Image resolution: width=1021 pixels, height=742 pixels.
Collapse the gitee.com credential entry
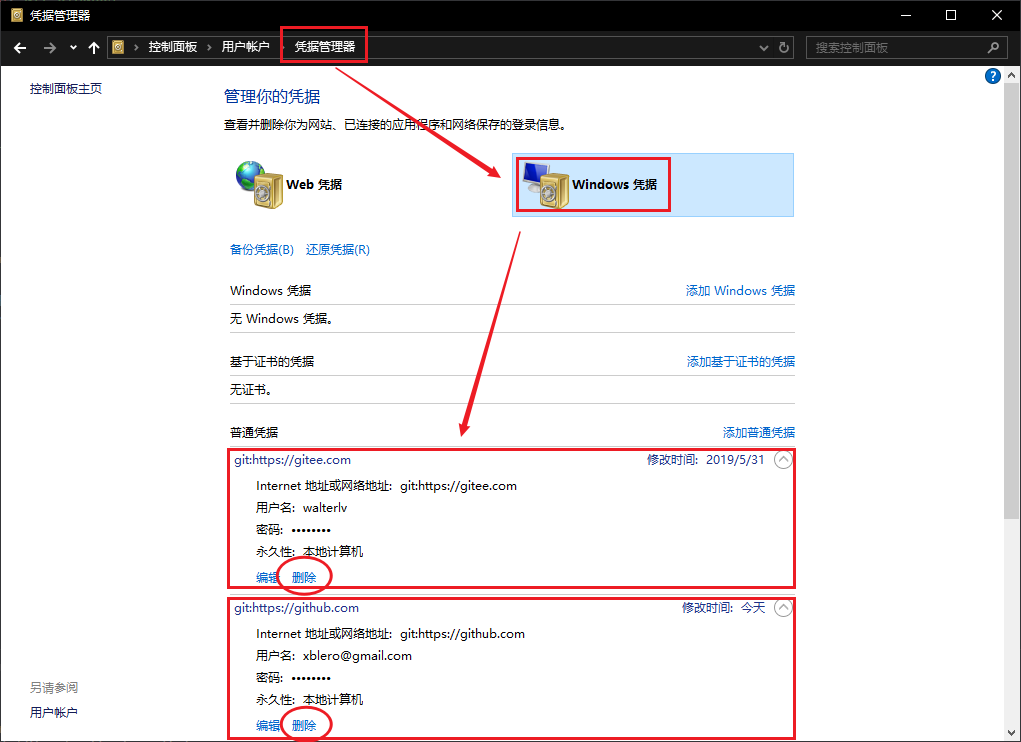783,460
